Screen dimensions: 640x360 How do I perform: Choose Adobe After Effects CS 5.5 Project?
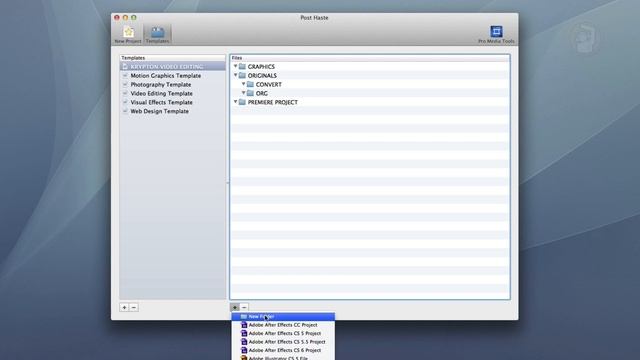[283, 342]
